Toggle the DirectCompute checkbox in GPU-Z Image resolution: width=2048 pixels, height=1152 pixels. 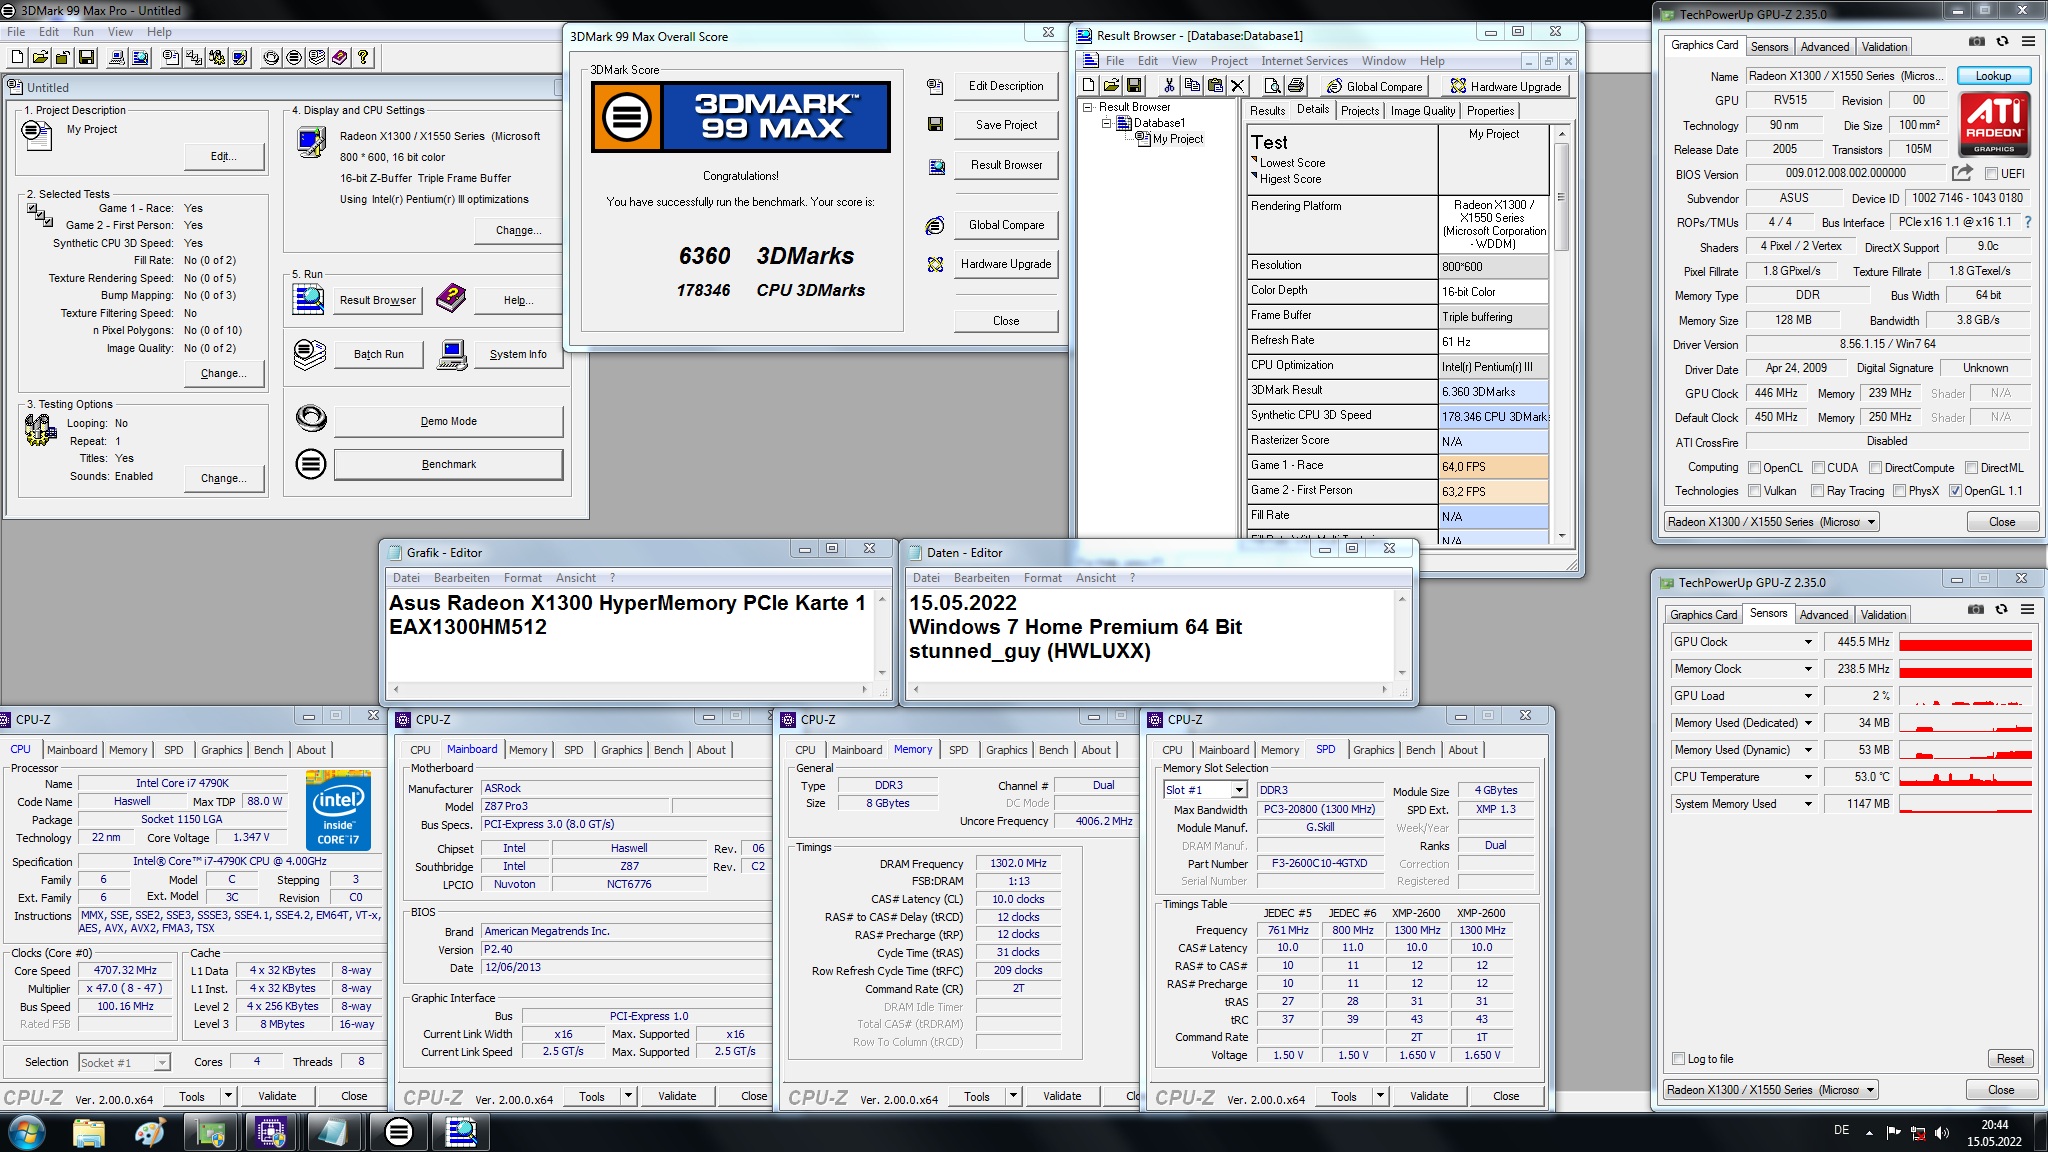[1876, 467]
